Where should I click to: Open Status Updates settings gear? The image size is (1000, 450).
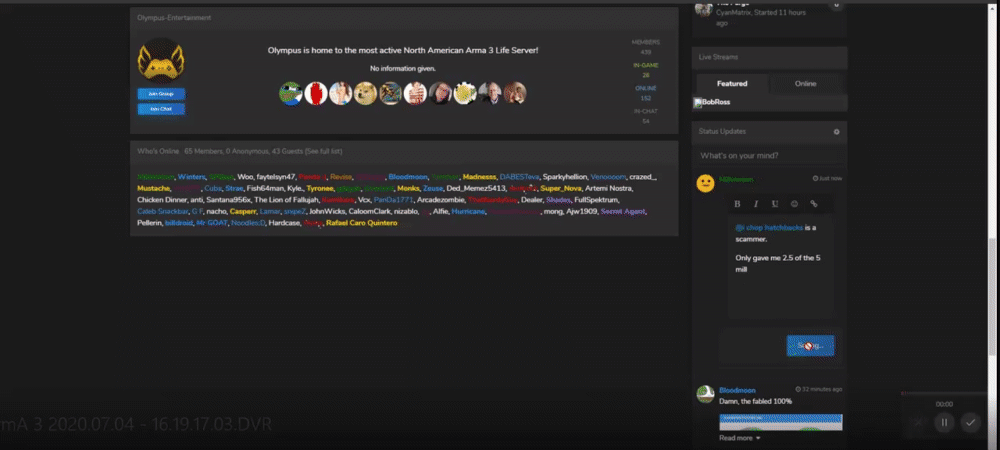click(x=836, y=132)
